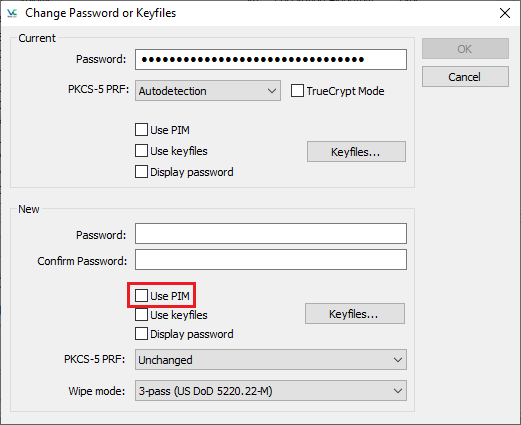The width and height of the screenshot is (521, 425).
Task: Enable TrueCrypt Mode checkbox
Action: 297,91
